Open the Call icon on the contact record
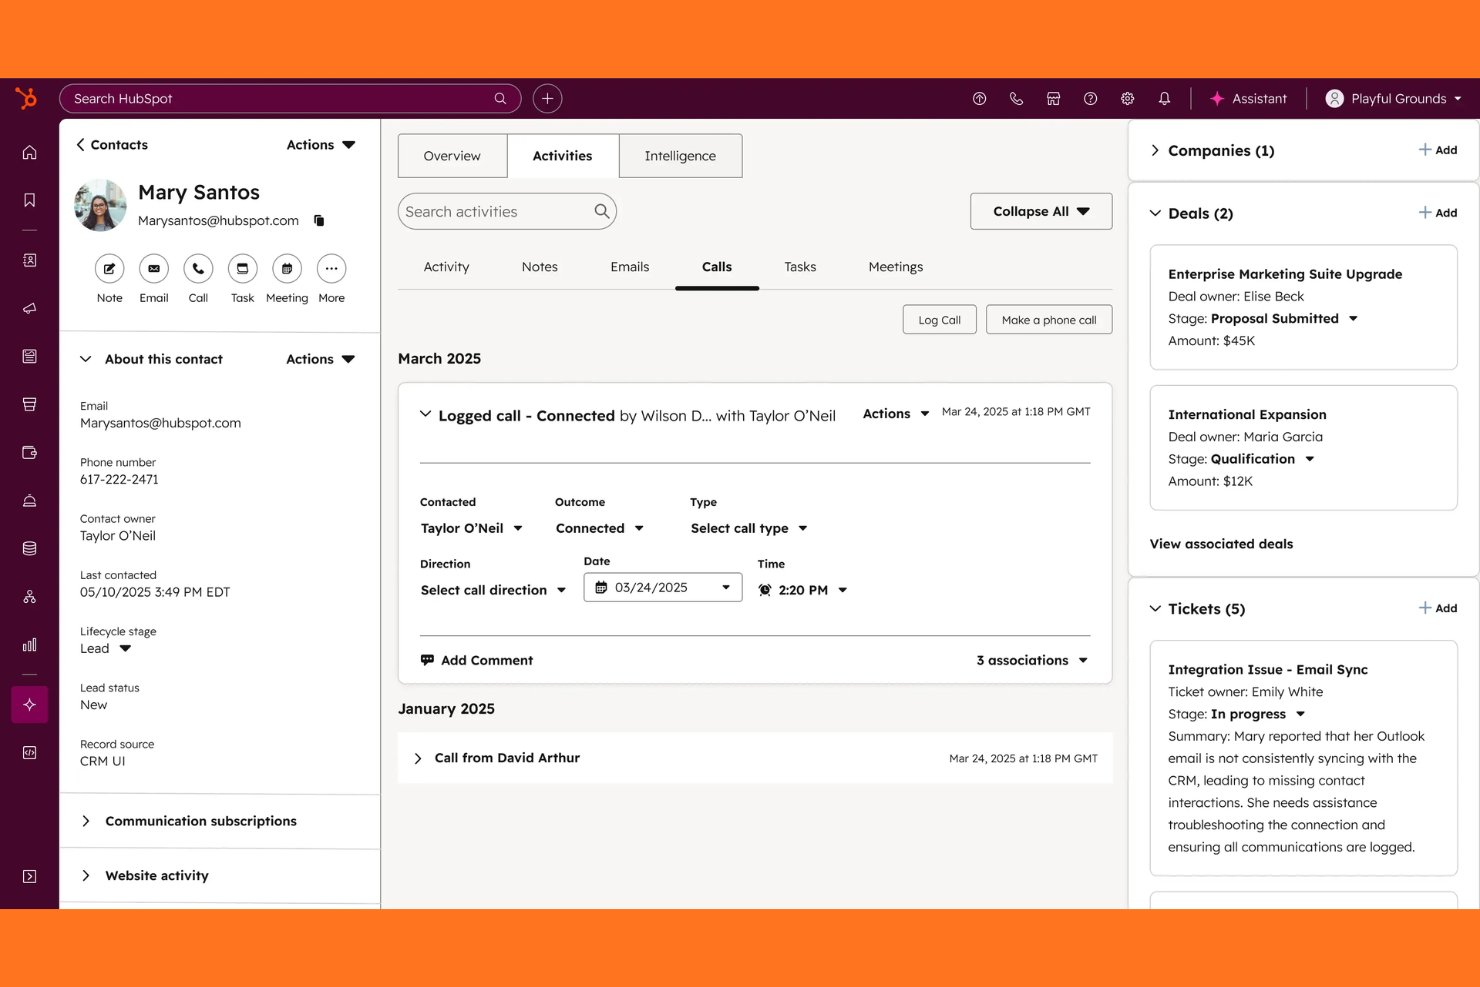 (198, 269)
